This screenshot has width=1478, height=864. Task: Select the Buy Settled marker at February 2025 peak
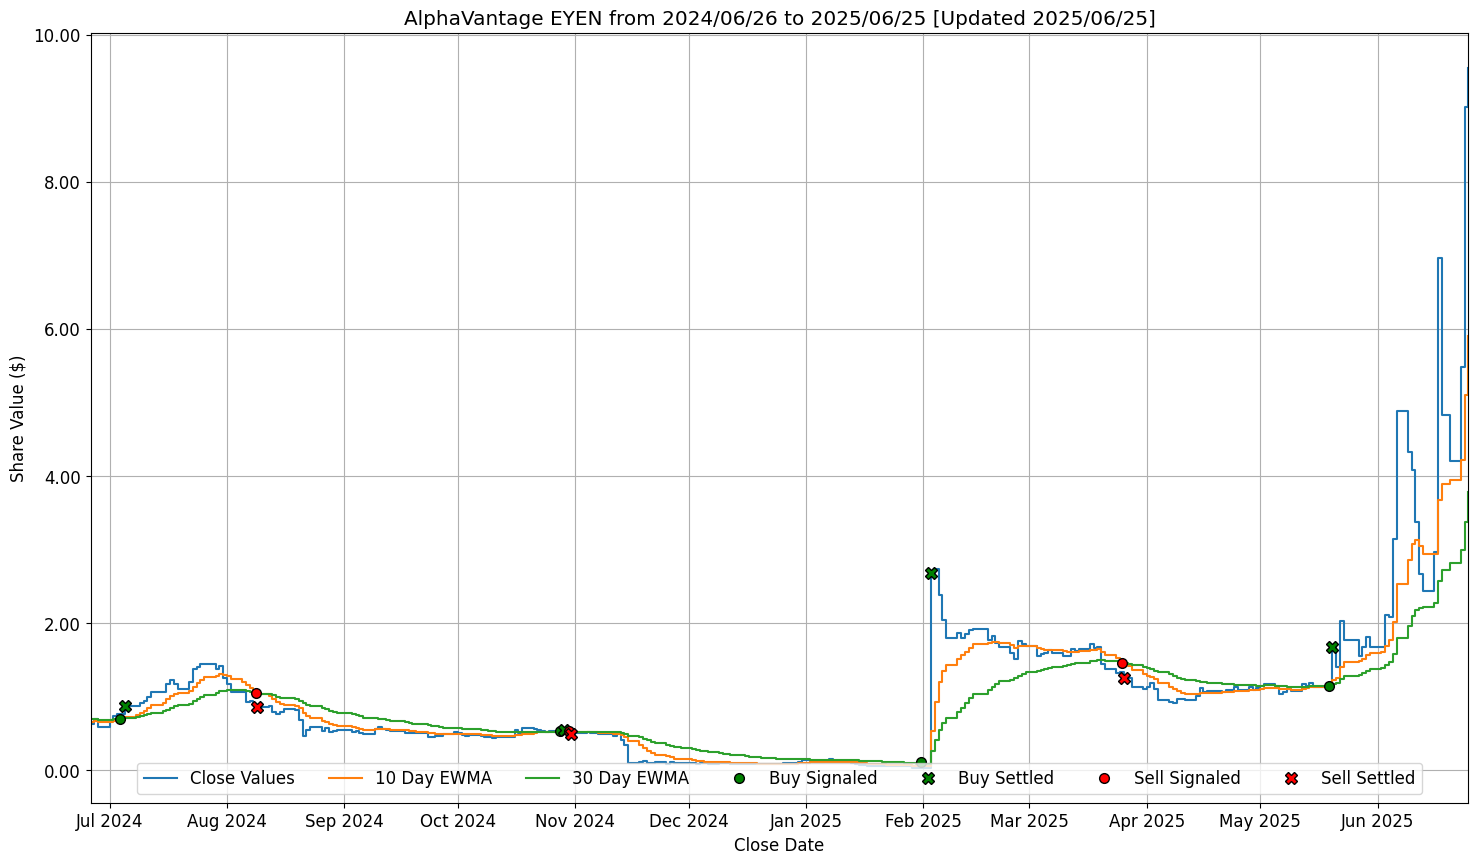(x=931, y=573)
